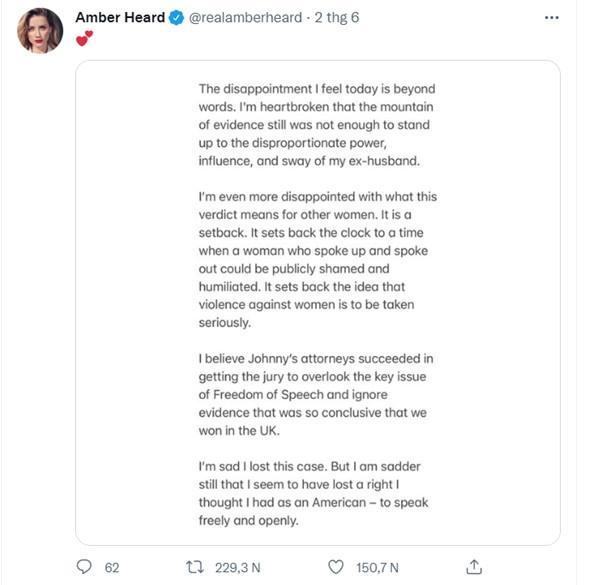Click the Amber Heard display name
The width and height of the screenshot is (600, 585).
[120, 18]
